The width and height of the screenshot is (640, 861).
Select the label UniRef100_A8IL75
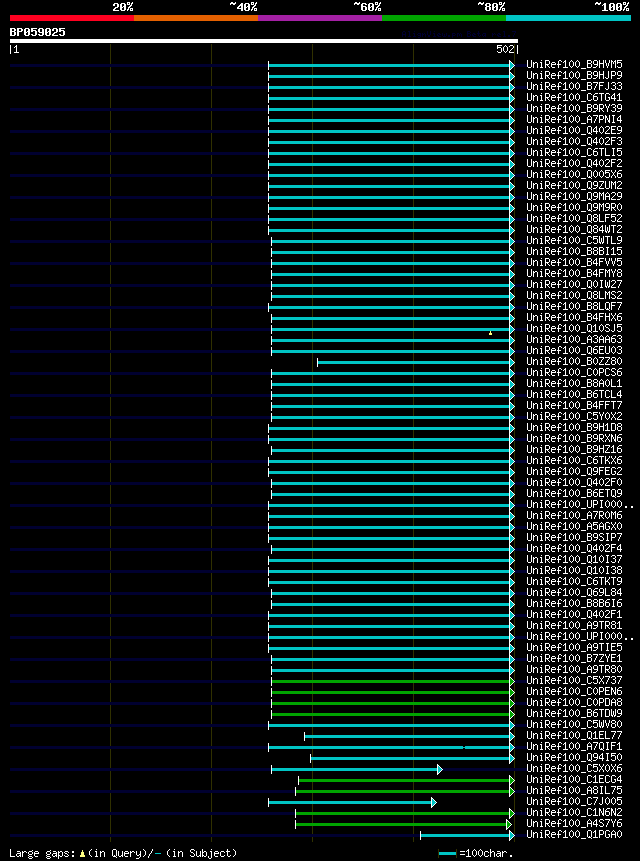[x=574, y=791]
